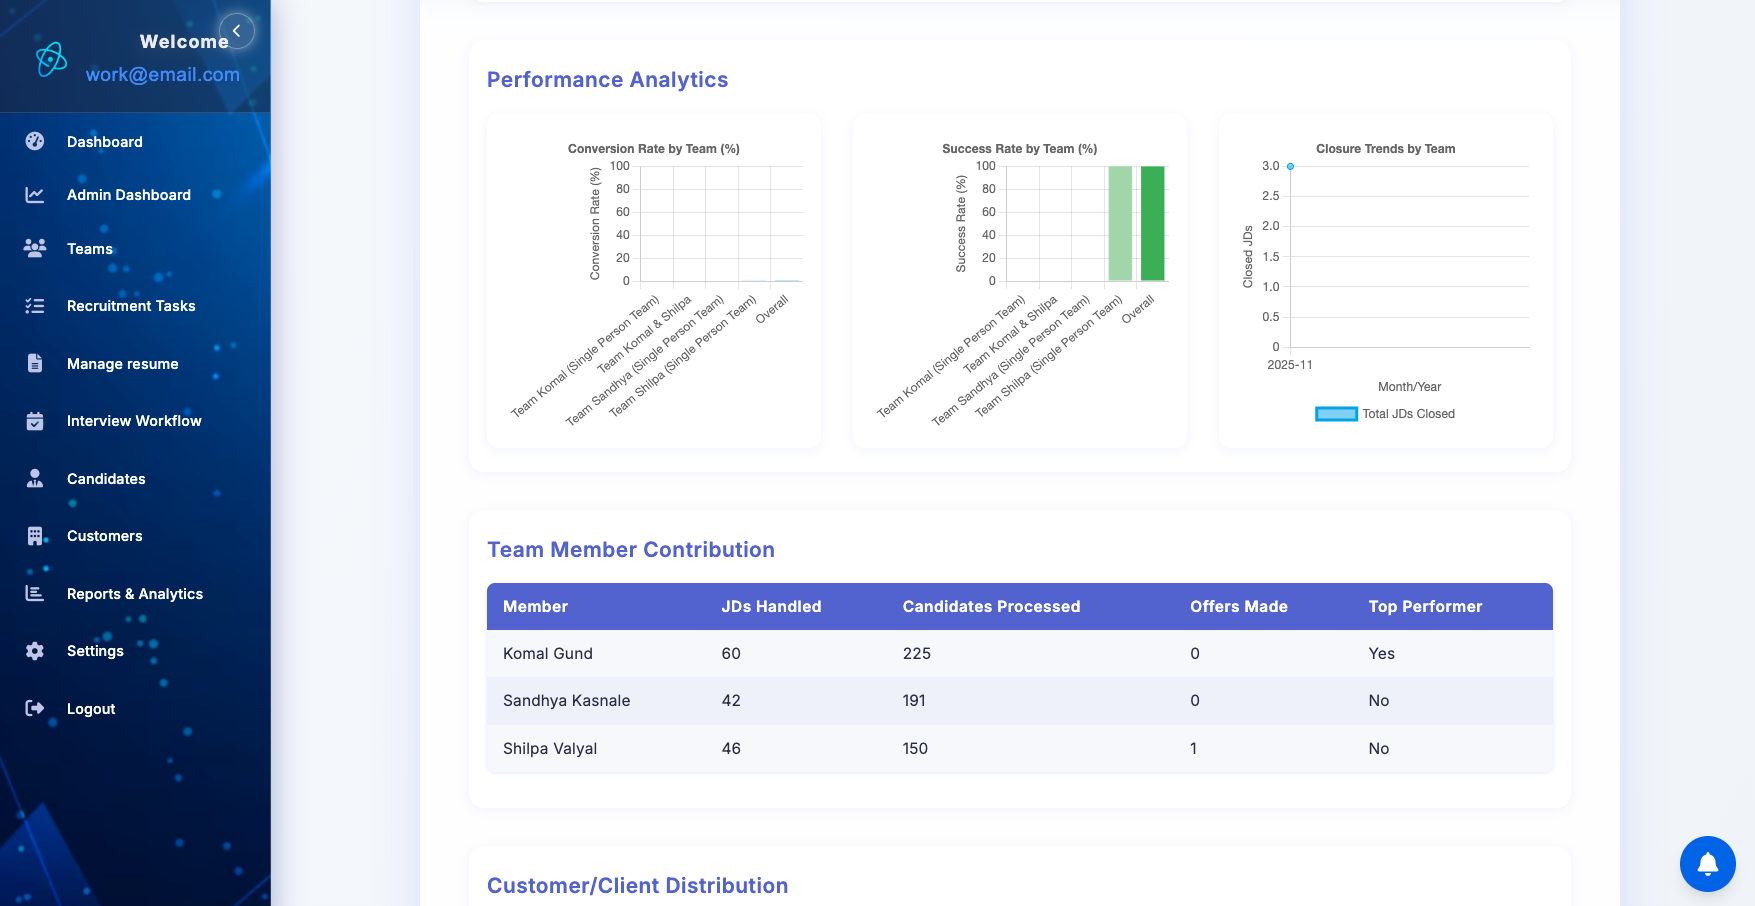Click the Recruitment Tasks checklist icon

[35, 306]
